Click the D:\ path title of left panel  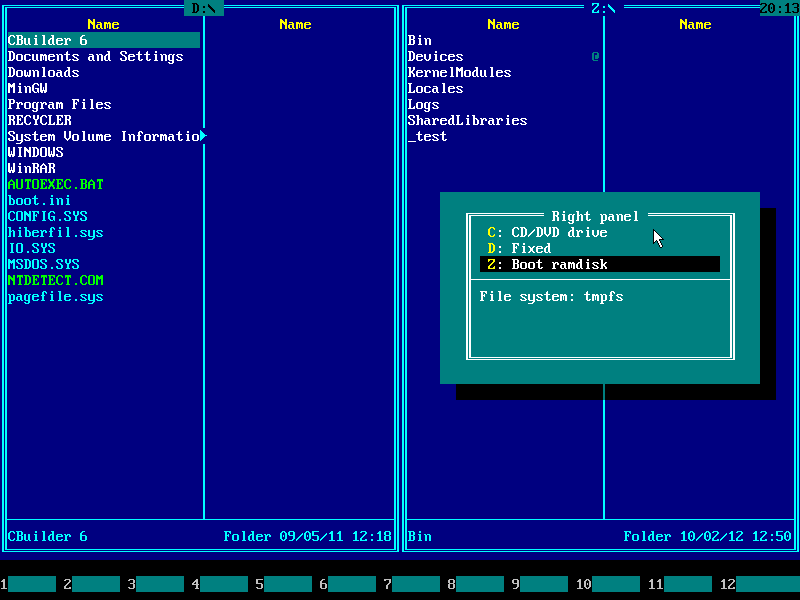coord(204,8)
